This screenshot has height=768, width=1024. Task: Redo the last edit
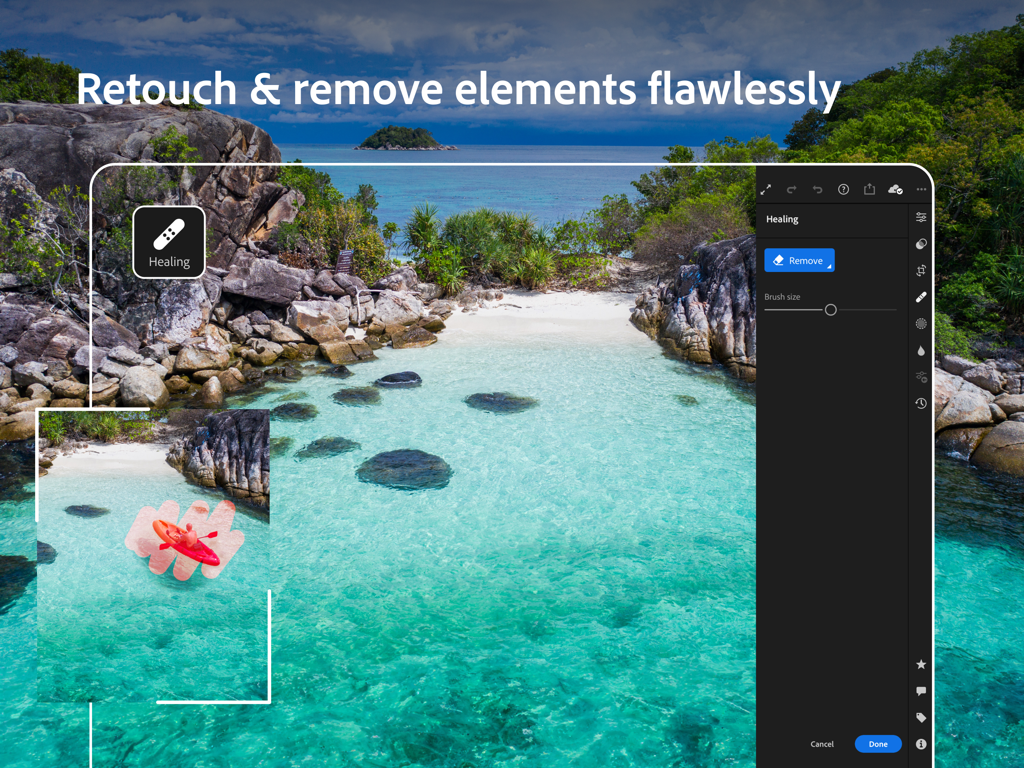(x=791, y=189)
